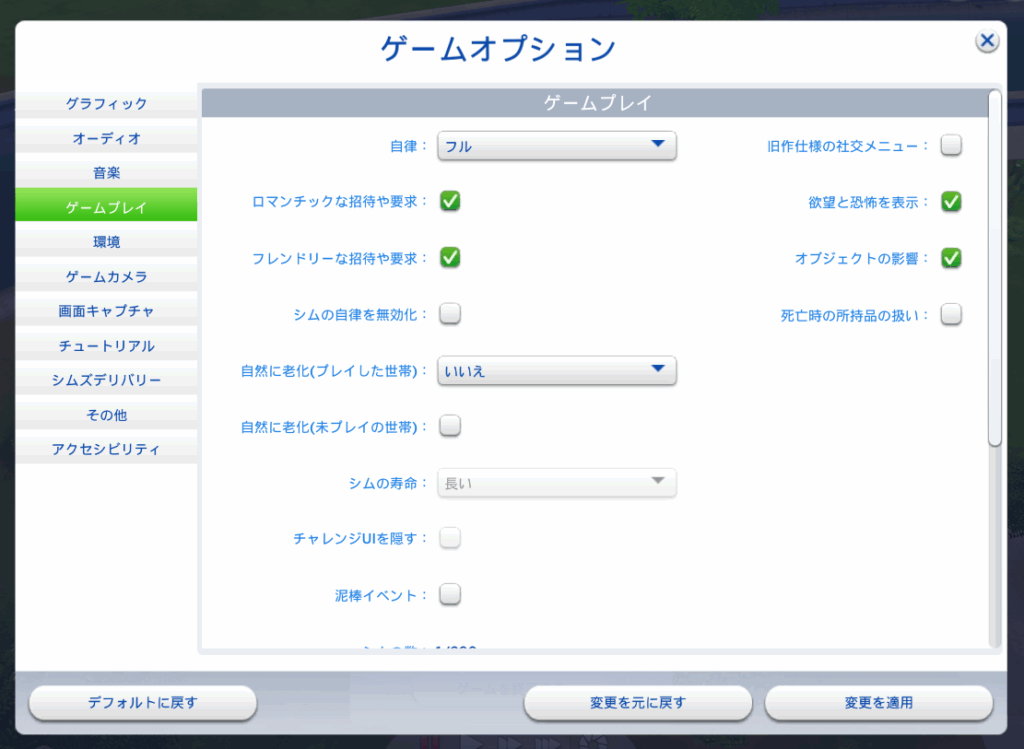Apply changes with 変更を適用 button
This screenshot has width=1024, height=749.
pyautogui.click(x=879, y=703)
